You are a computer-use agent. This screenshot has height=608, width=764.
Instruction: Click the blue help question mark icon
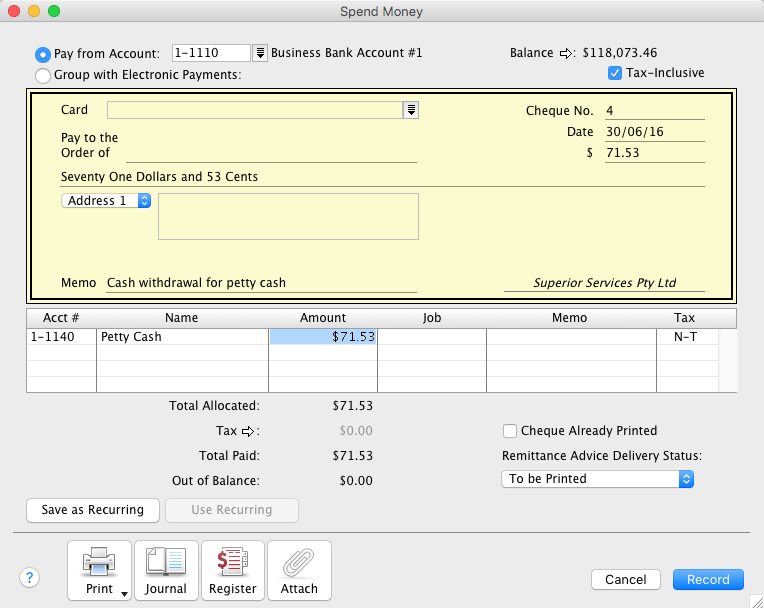point(30,578)
